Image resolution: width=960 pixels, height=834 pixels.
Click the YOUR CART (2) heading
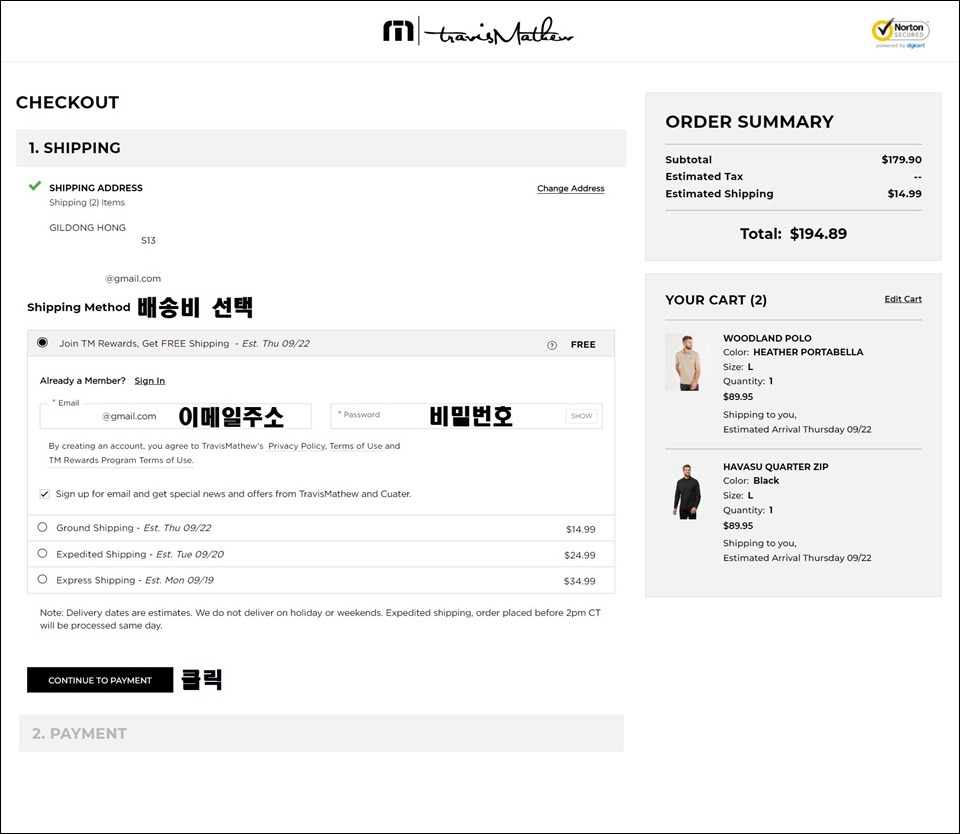[x=716, y=300]
